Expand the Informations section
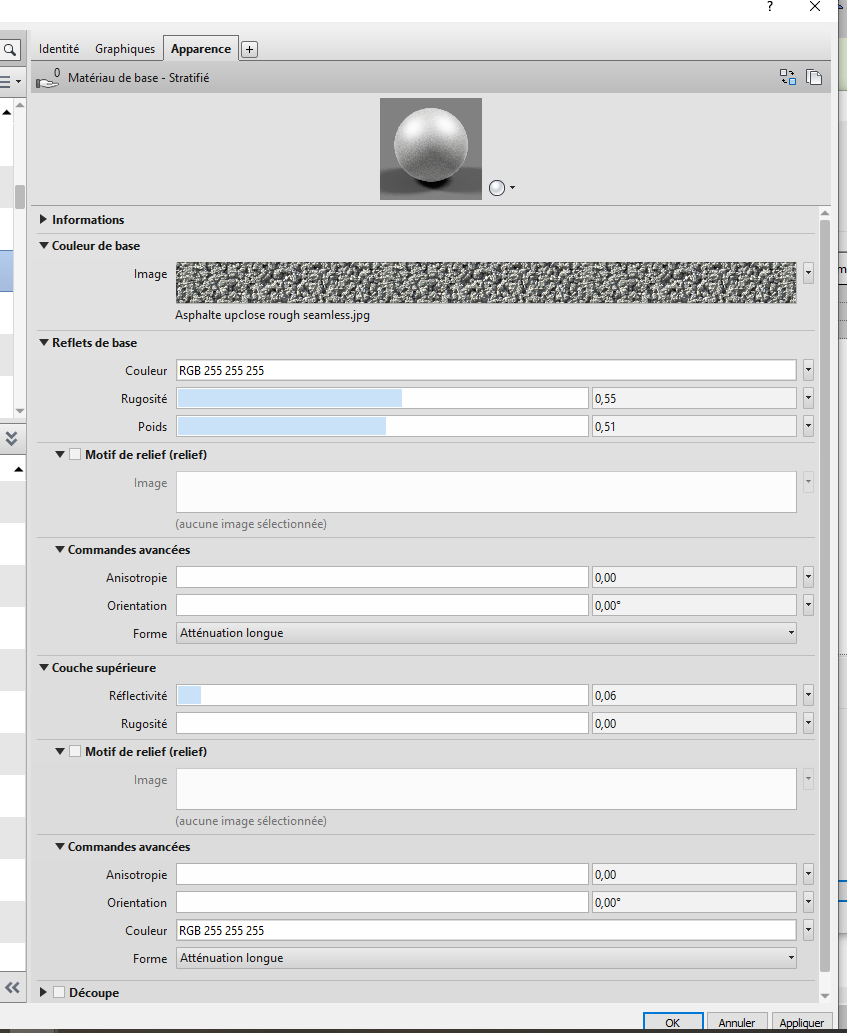This screenshot has width=847, height=1033. [43, 219]
